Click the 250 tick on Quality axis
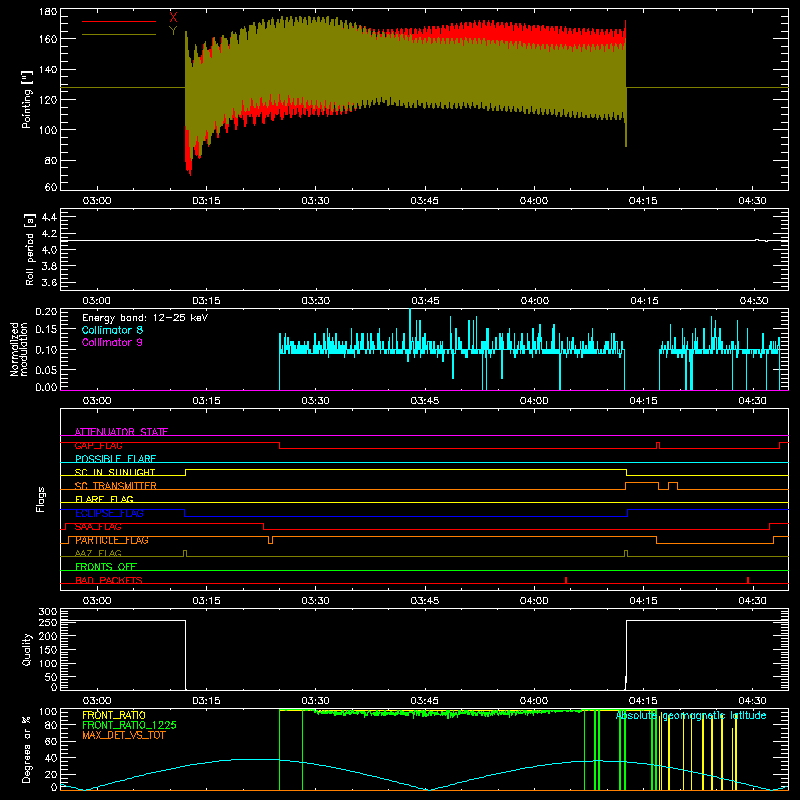The image size is (800, 800). click(x=48, y=623)
